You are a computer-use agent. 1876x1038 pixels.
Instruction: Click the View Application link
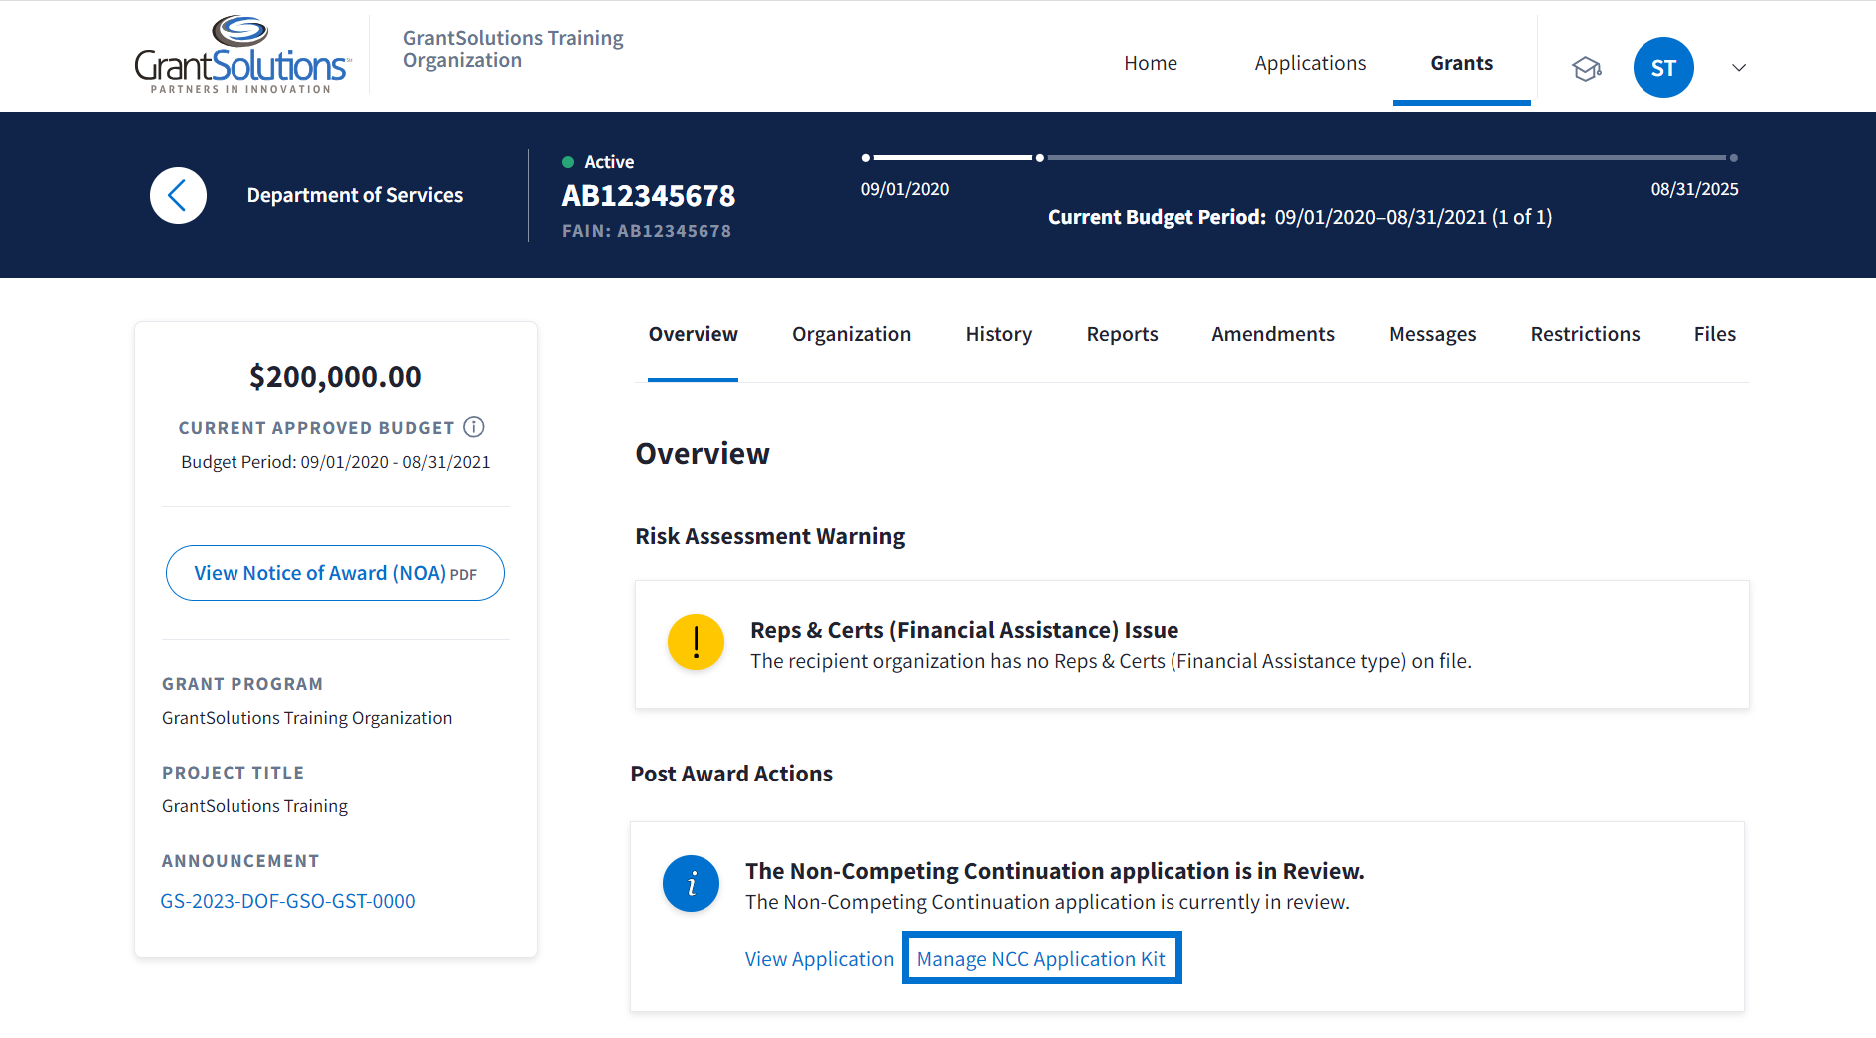(x=819, y=959)
